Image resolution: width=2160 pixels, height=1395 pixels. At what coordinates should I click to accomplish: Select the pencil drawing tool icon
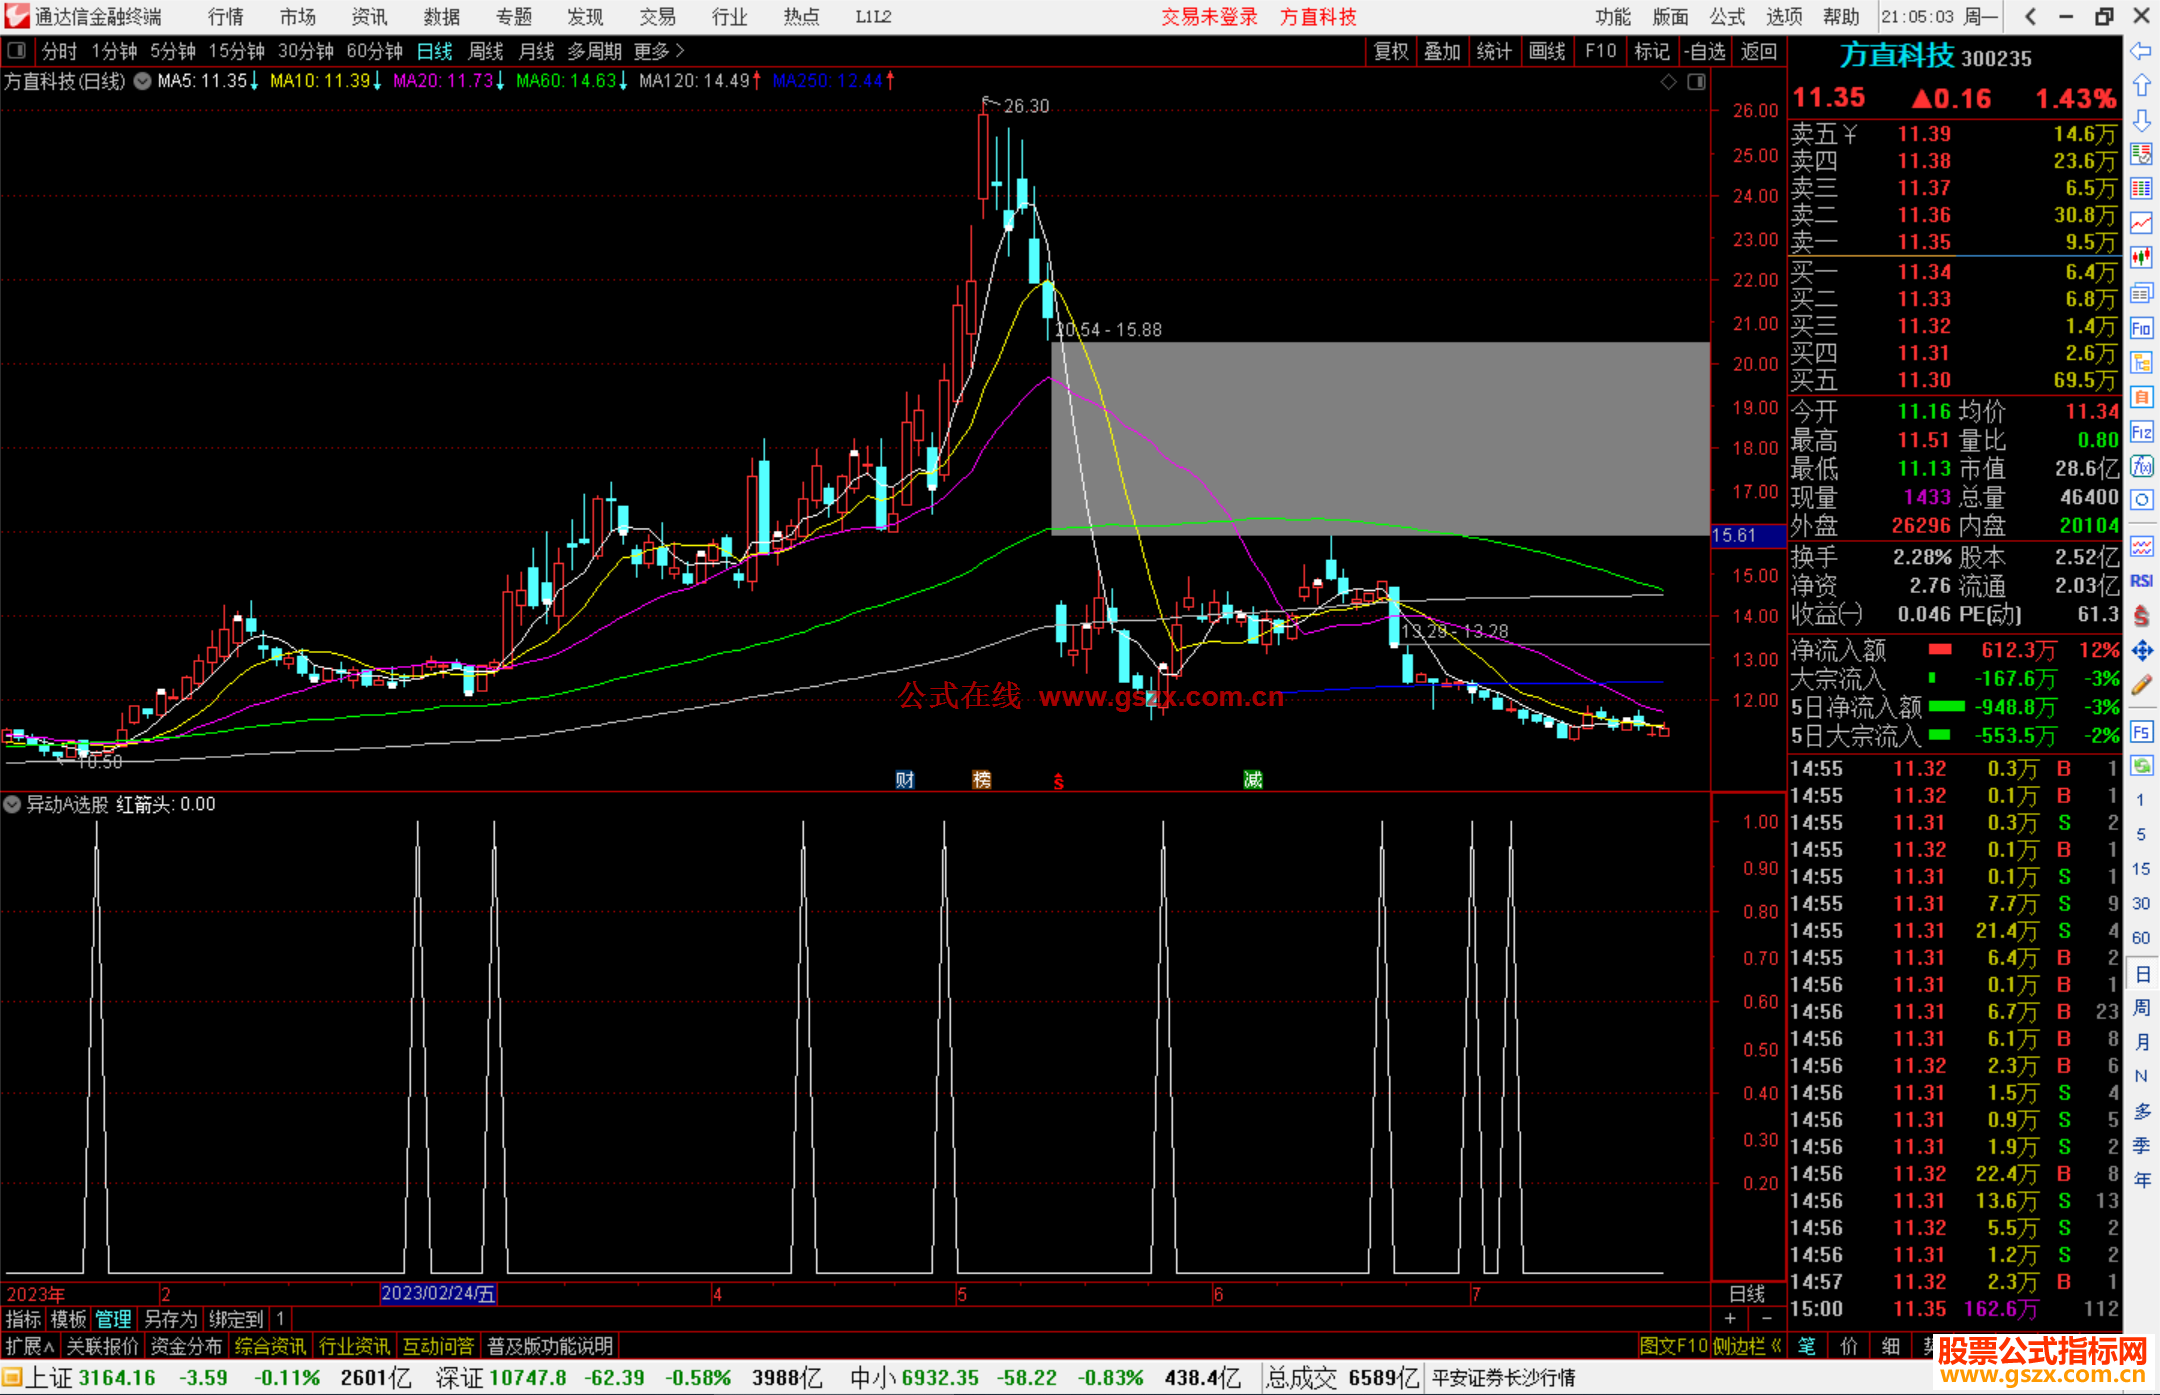tap(2141, 686)
